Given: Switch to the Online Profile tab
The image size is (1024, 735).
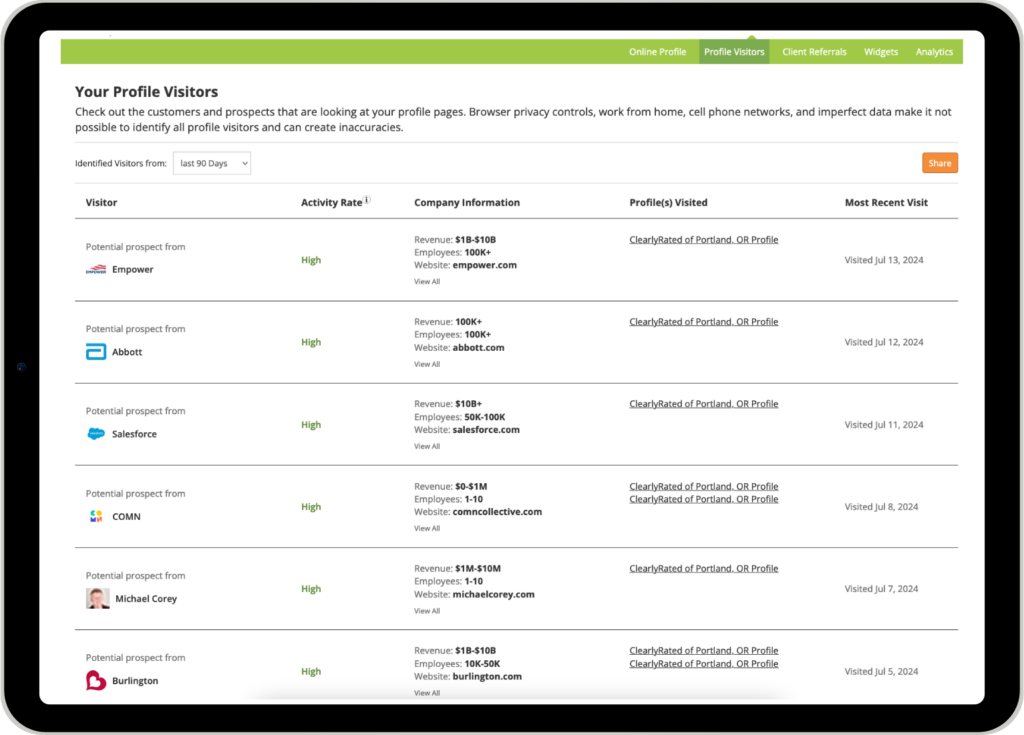Looking at the screenshot, I should point(658,52).
